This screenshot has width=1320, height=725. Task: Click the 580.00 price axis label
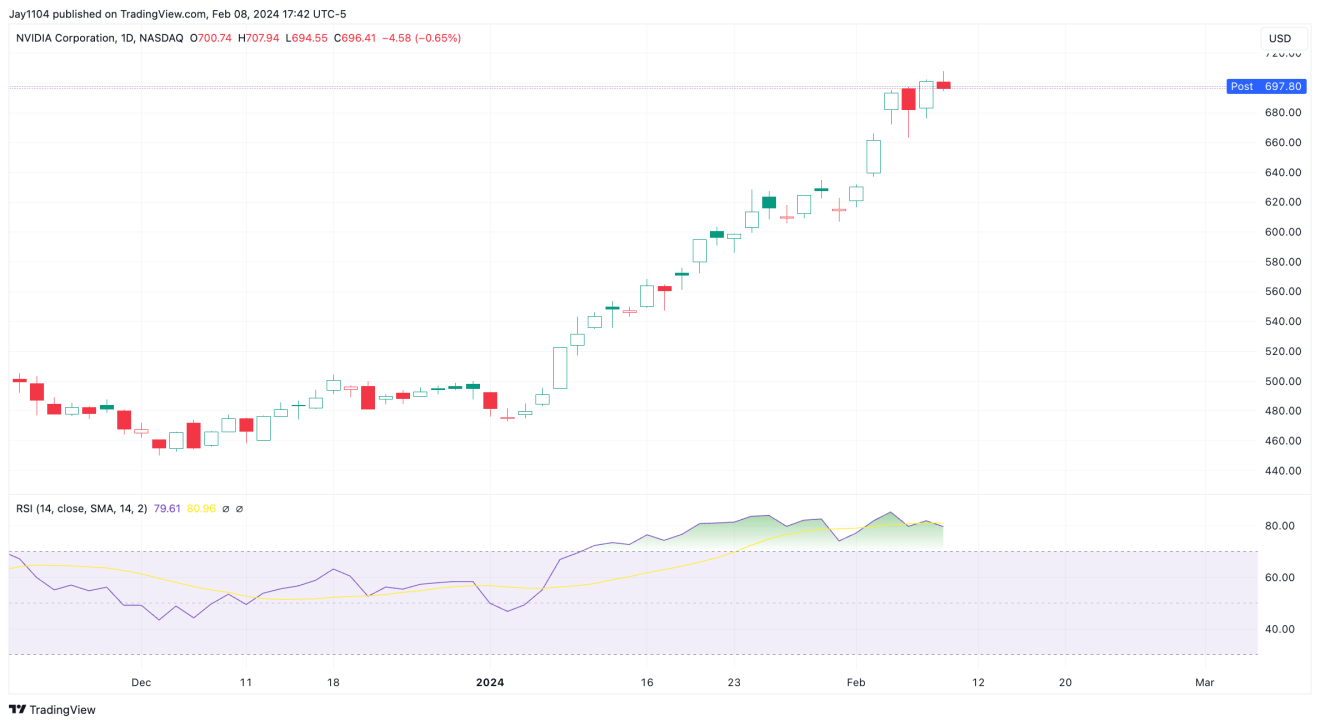click(x=1283, y=262)
